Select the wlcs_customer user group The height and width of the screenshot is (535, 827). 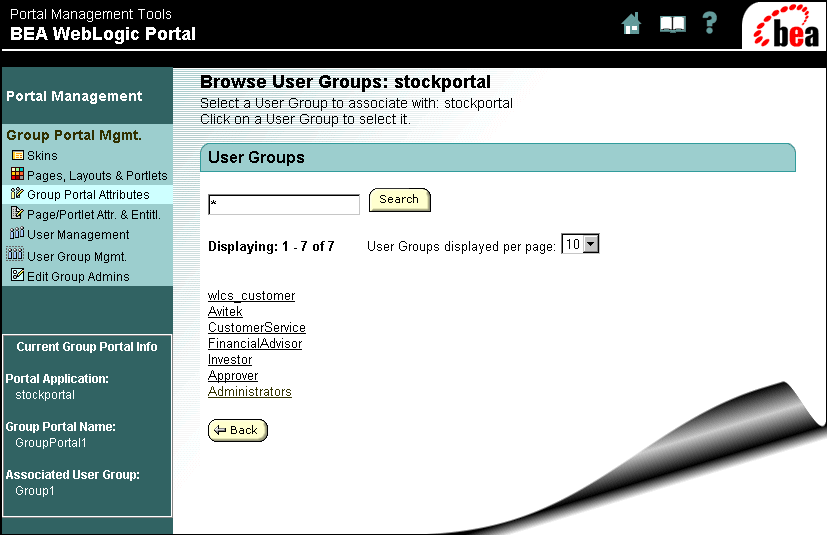tap(252, 296)
